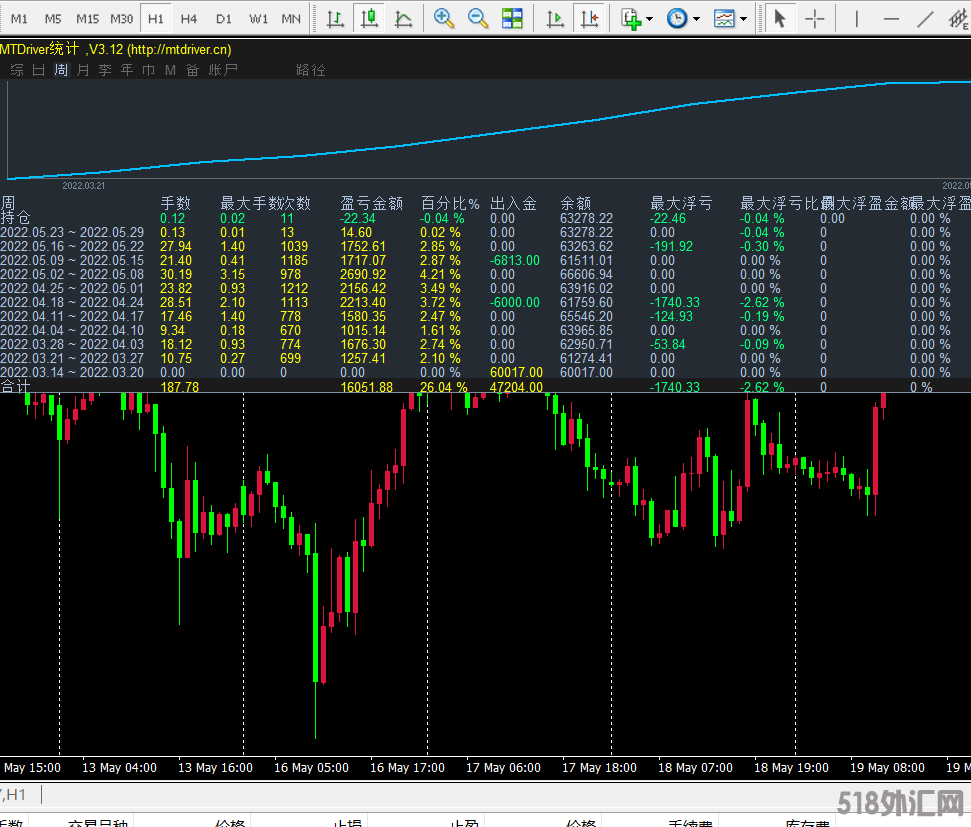Viewport: 971px width, 827px height.
Task: Pick the trendline drawing tool
Action: point(927,18)
